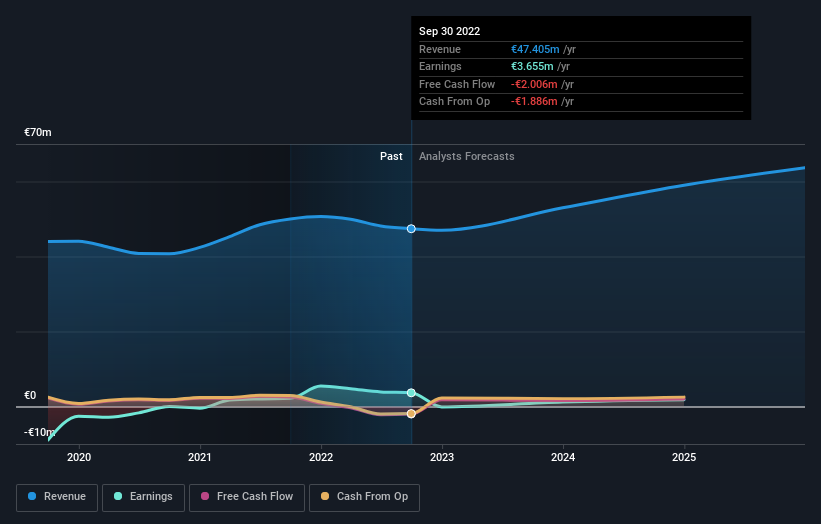Image resolution: width=821 pixels, height=524 pixels.
Task: Click the €70m y-axis label
Action: coord(38,132)
